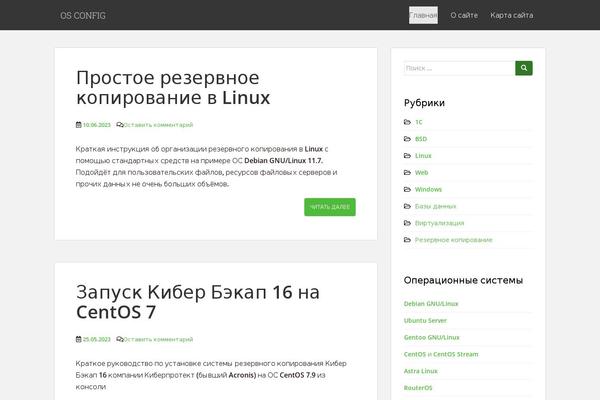Viewport: 600px width, 400px height.
Task: Open the Astra Linux link
Action: pyautogui.click(x=421, y=371)
